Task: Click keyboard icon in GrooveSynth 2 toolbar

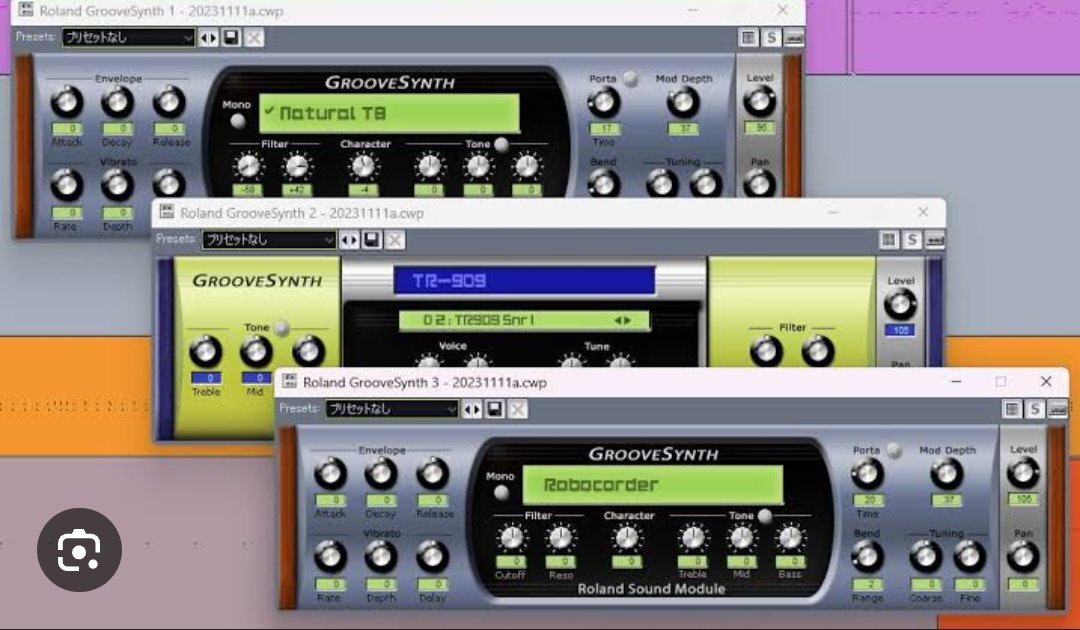Action: 935,240
